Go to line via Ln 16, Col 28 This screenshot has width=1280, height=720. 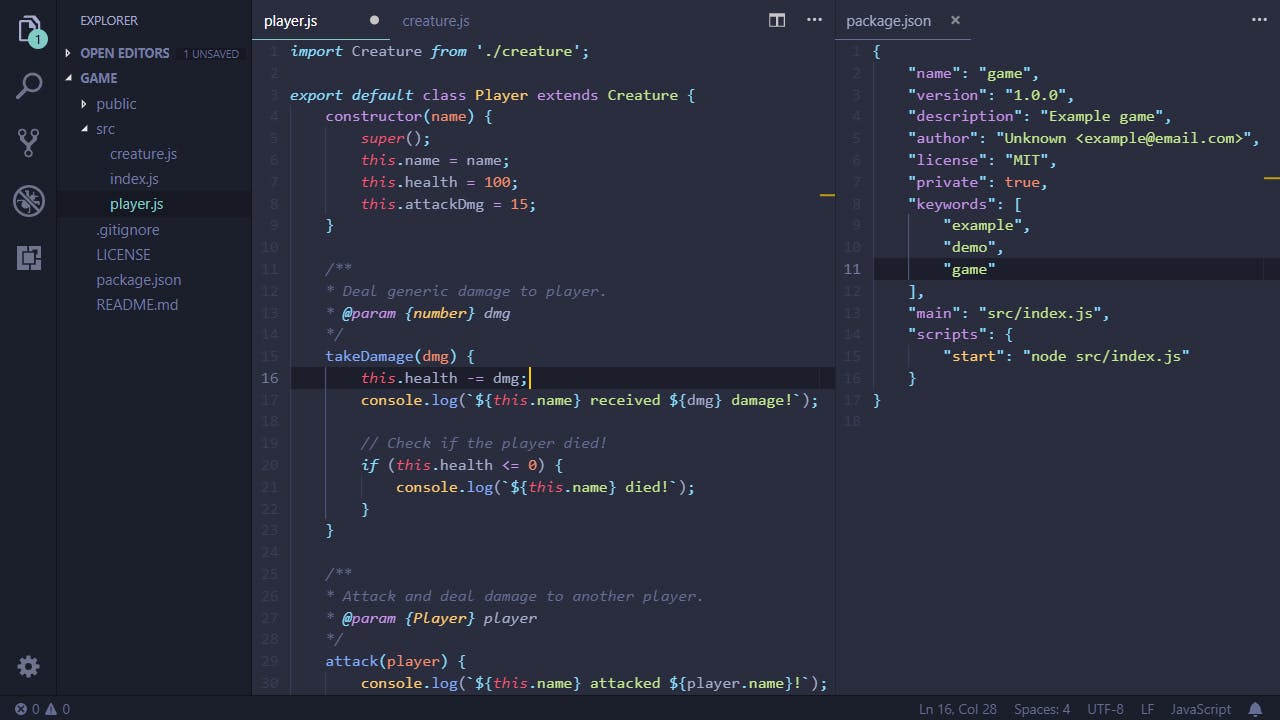click(x=958, y=709)
